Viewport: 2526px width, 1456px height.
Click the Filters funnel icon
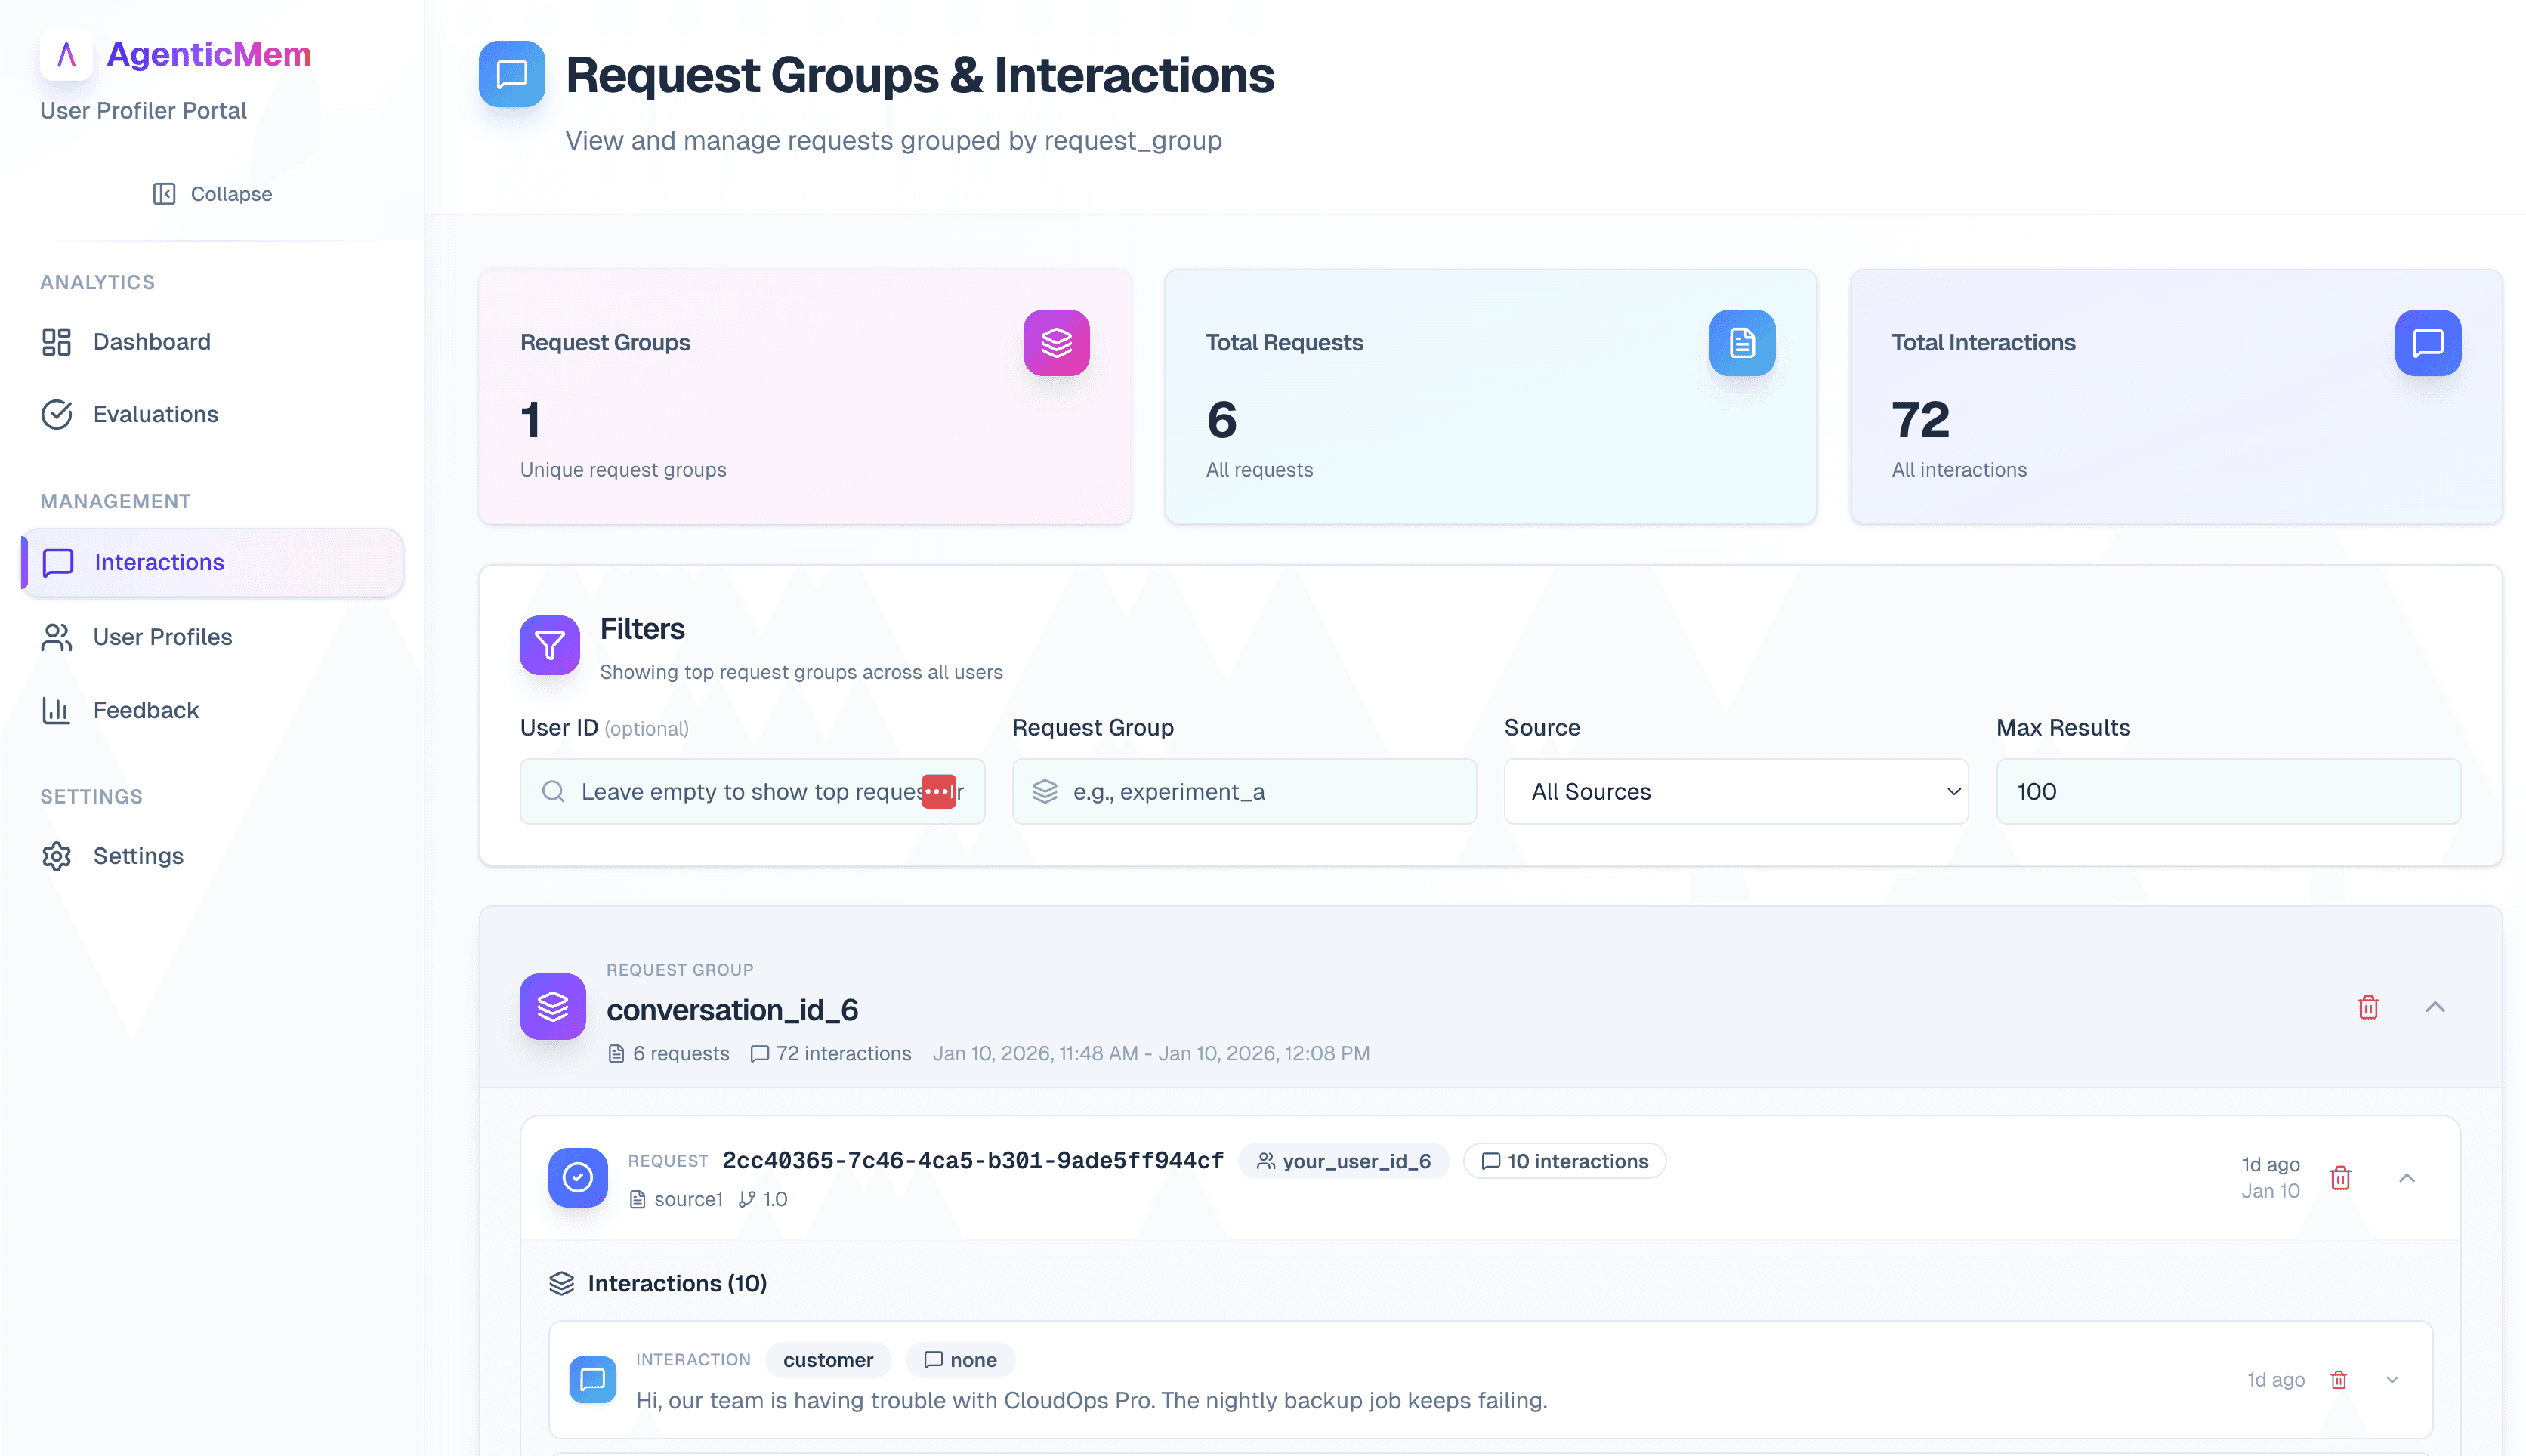click(x=549, y=645)
